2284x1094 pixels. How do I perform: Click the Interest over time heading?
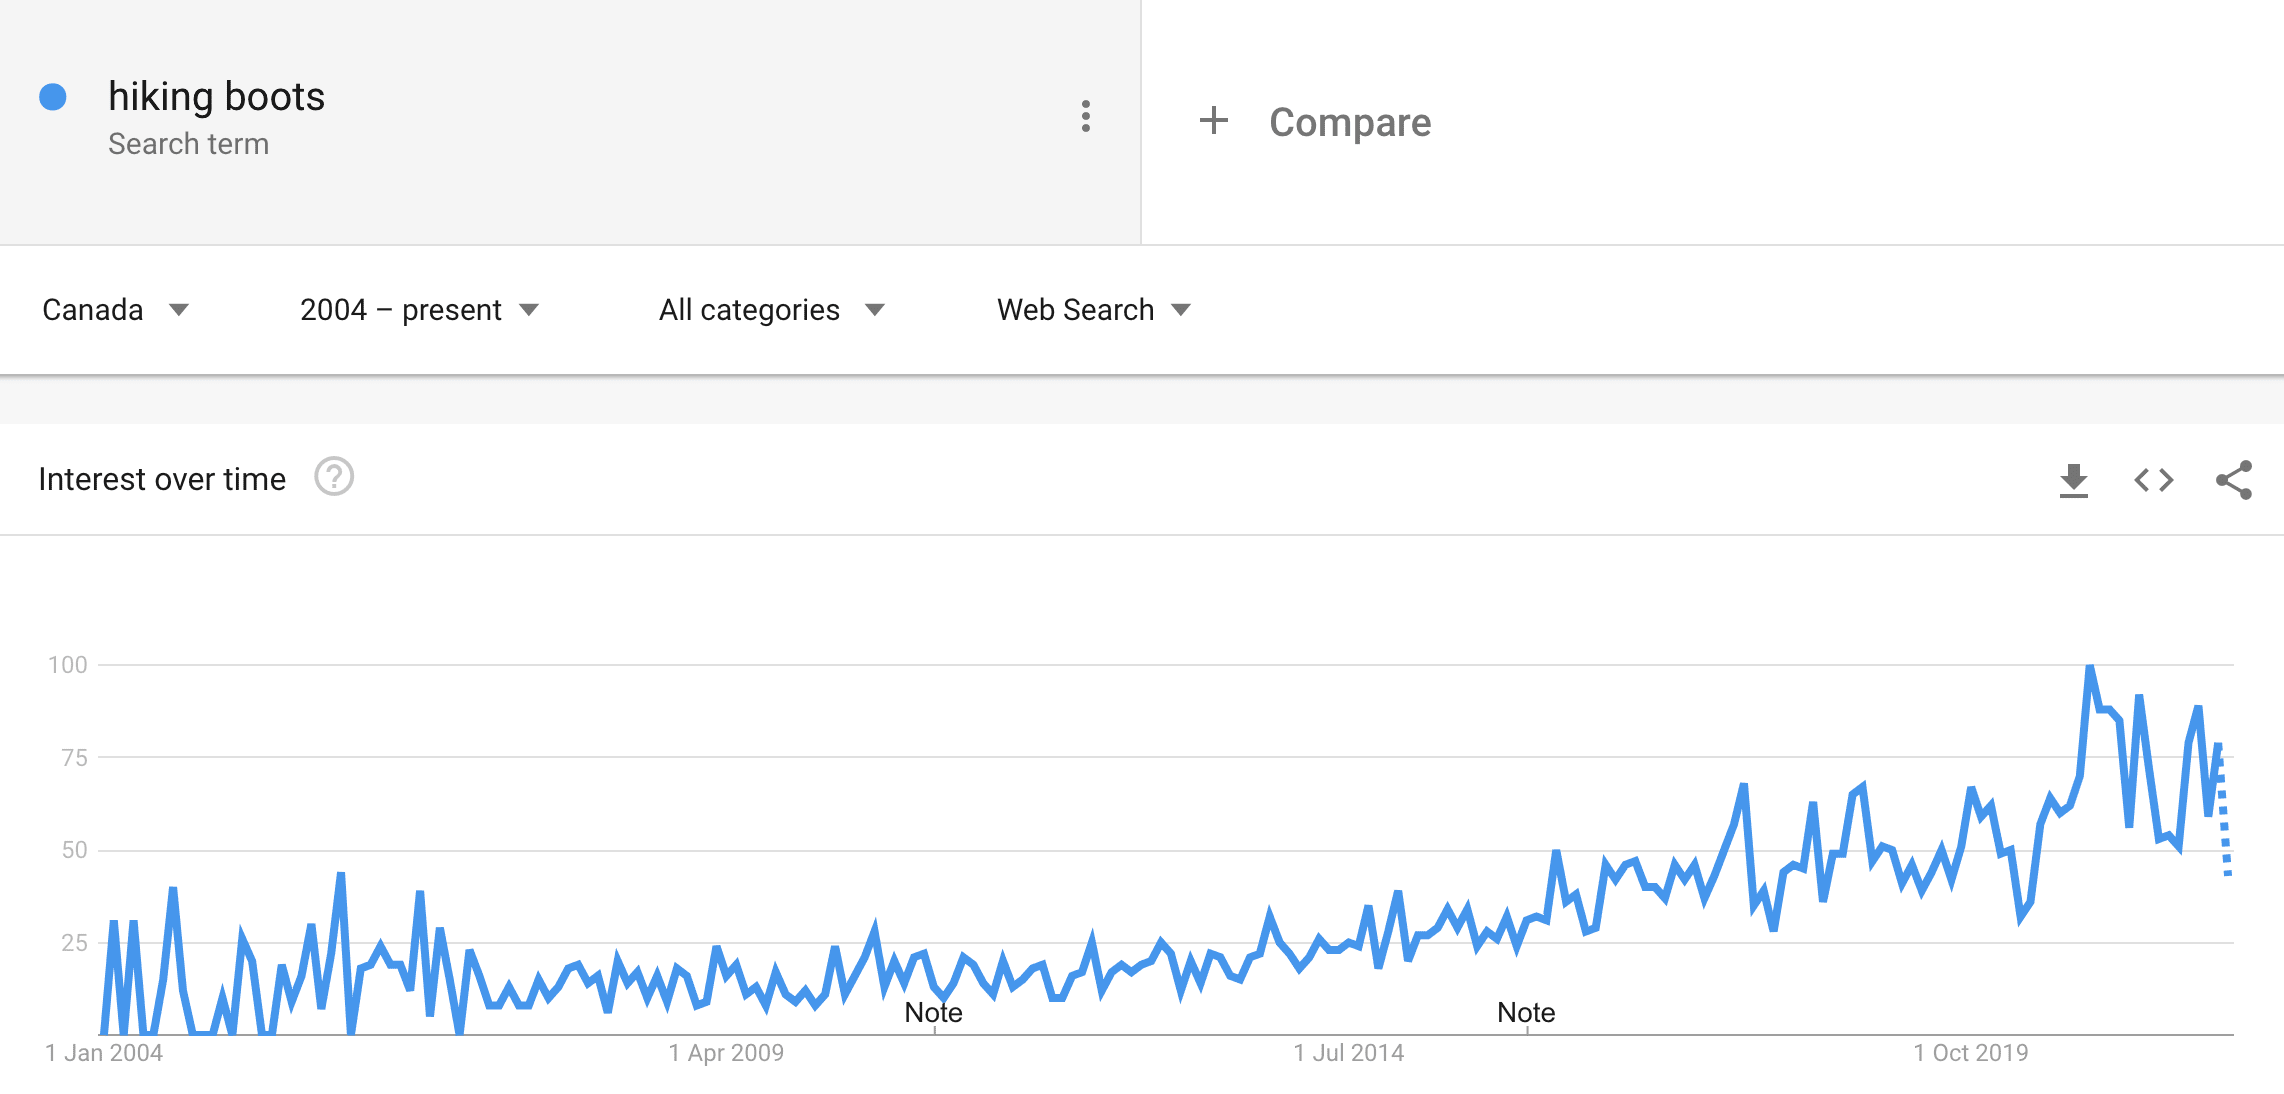pyautogui.click(x=162, y=480)
